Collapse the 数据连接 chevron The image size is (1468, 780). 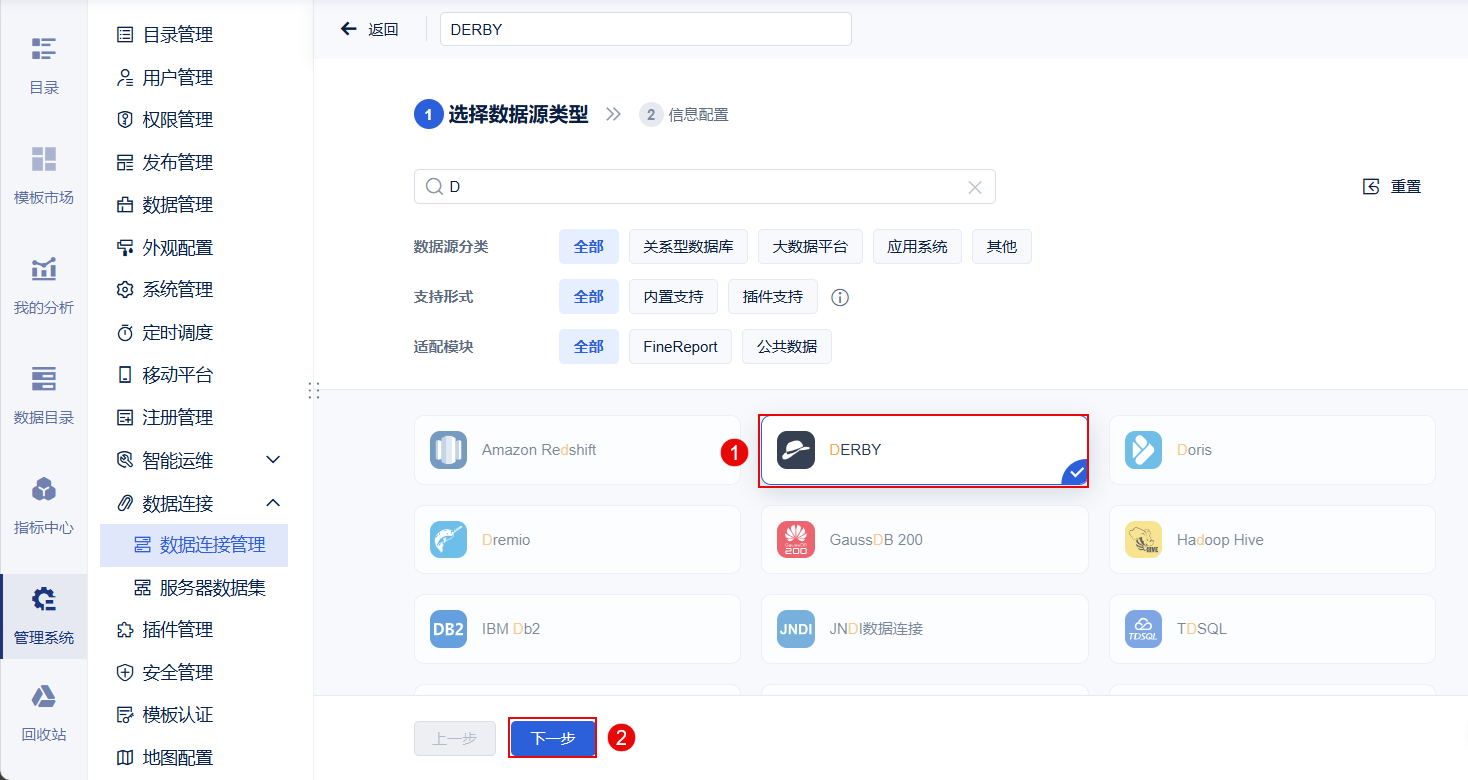[273, 502]
